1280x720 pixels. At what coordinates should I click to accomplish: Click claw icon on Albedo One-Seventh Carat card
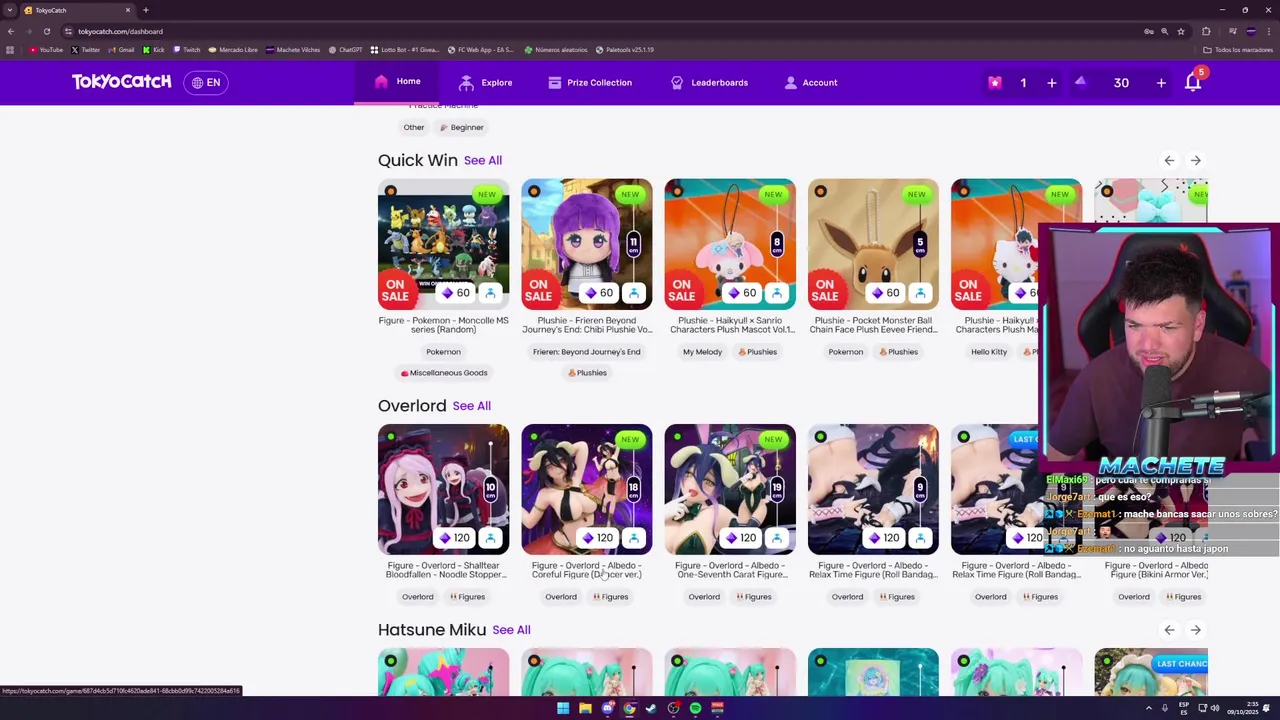click(x=776, y=538)
